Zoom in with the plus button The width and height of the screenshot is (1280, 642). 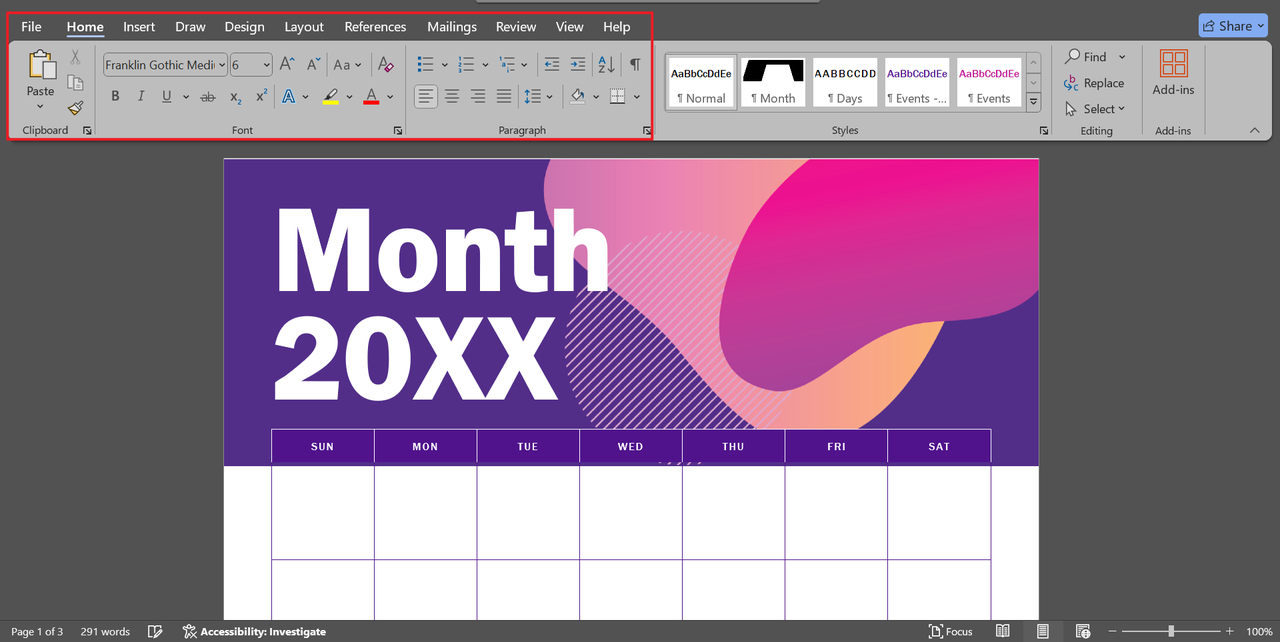tap(1230, 631)
